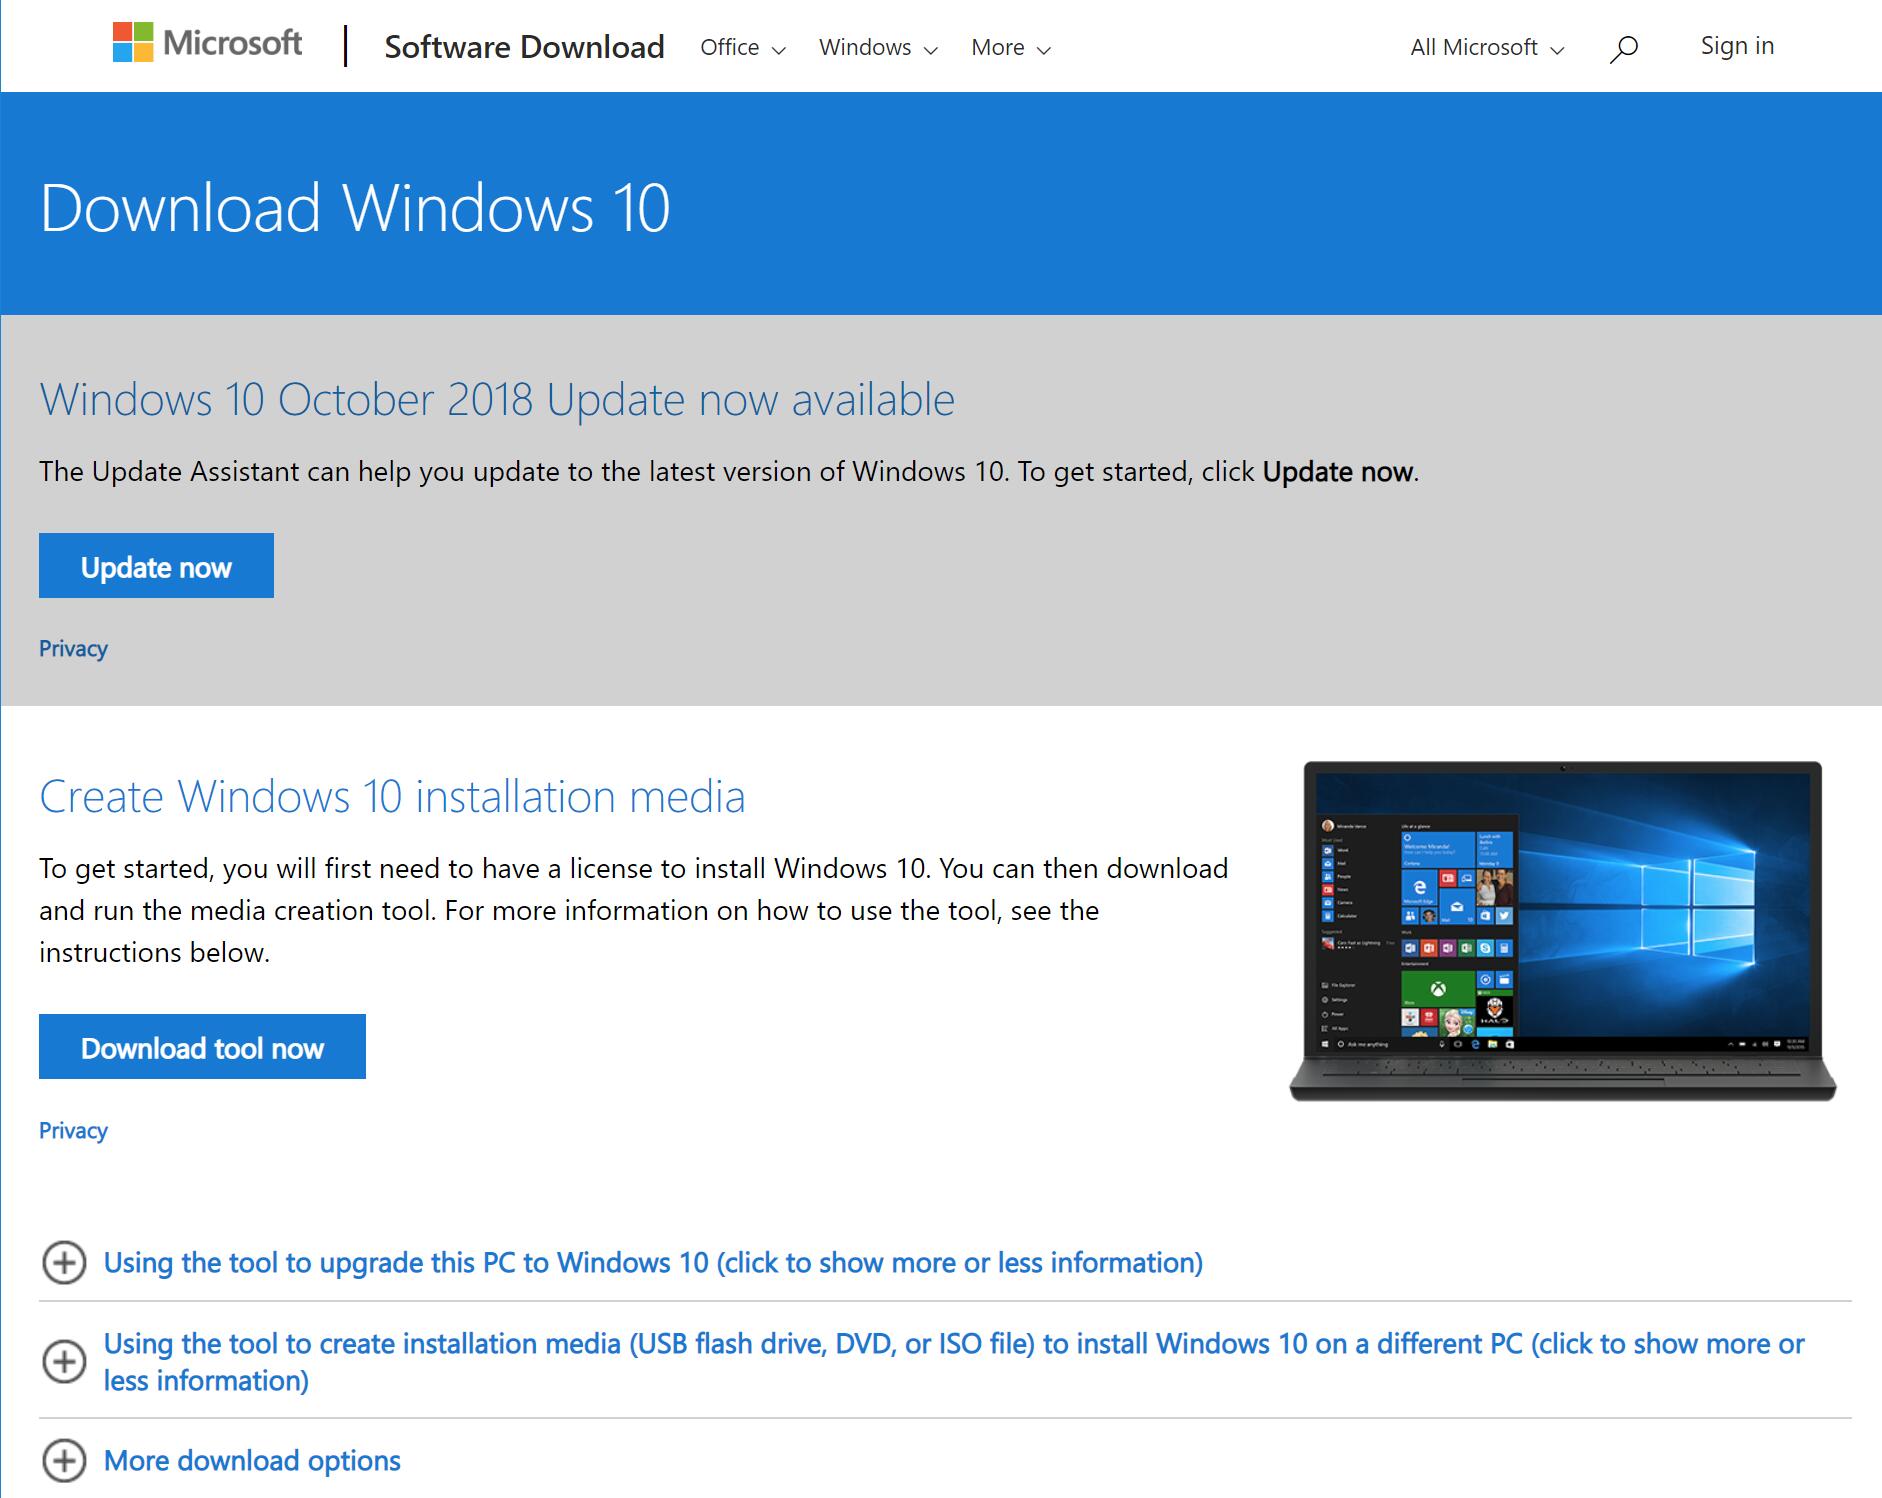Click Sign in
This screenshot has height=1498, width=1882.
point(1737,46)
